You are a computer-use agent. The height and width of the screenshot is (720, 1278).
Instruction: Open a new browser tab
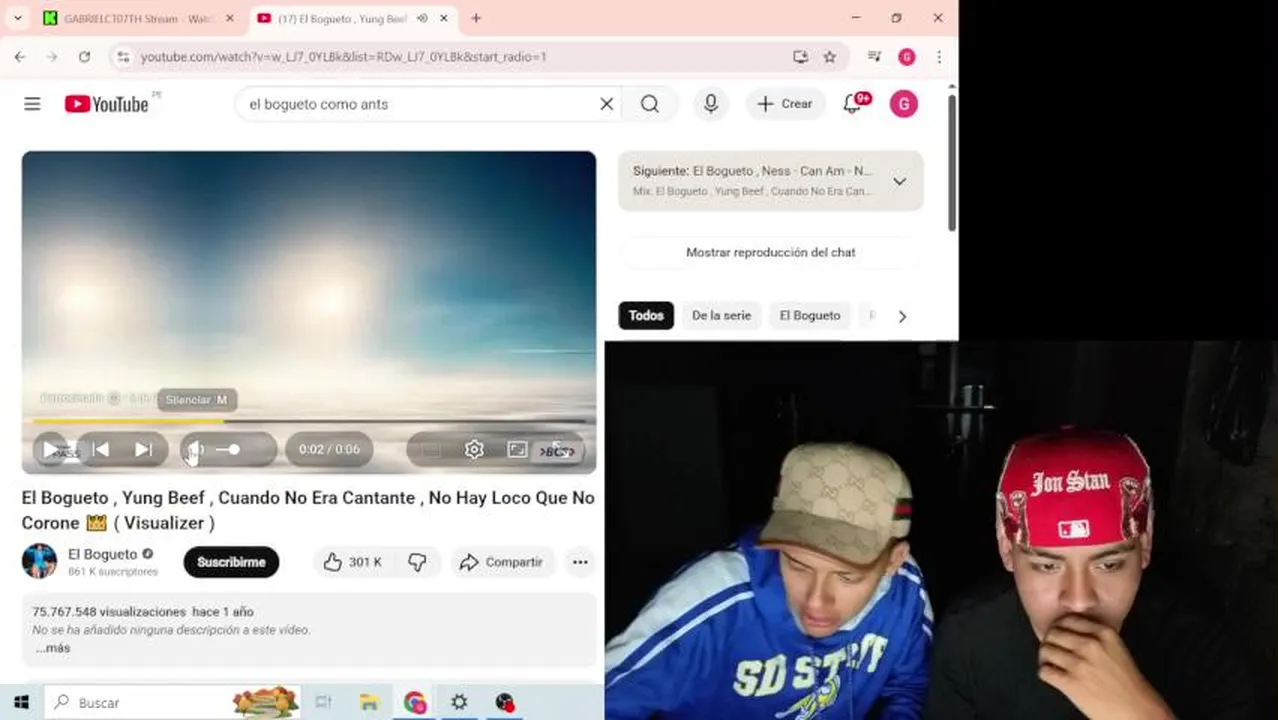point(476,18)
